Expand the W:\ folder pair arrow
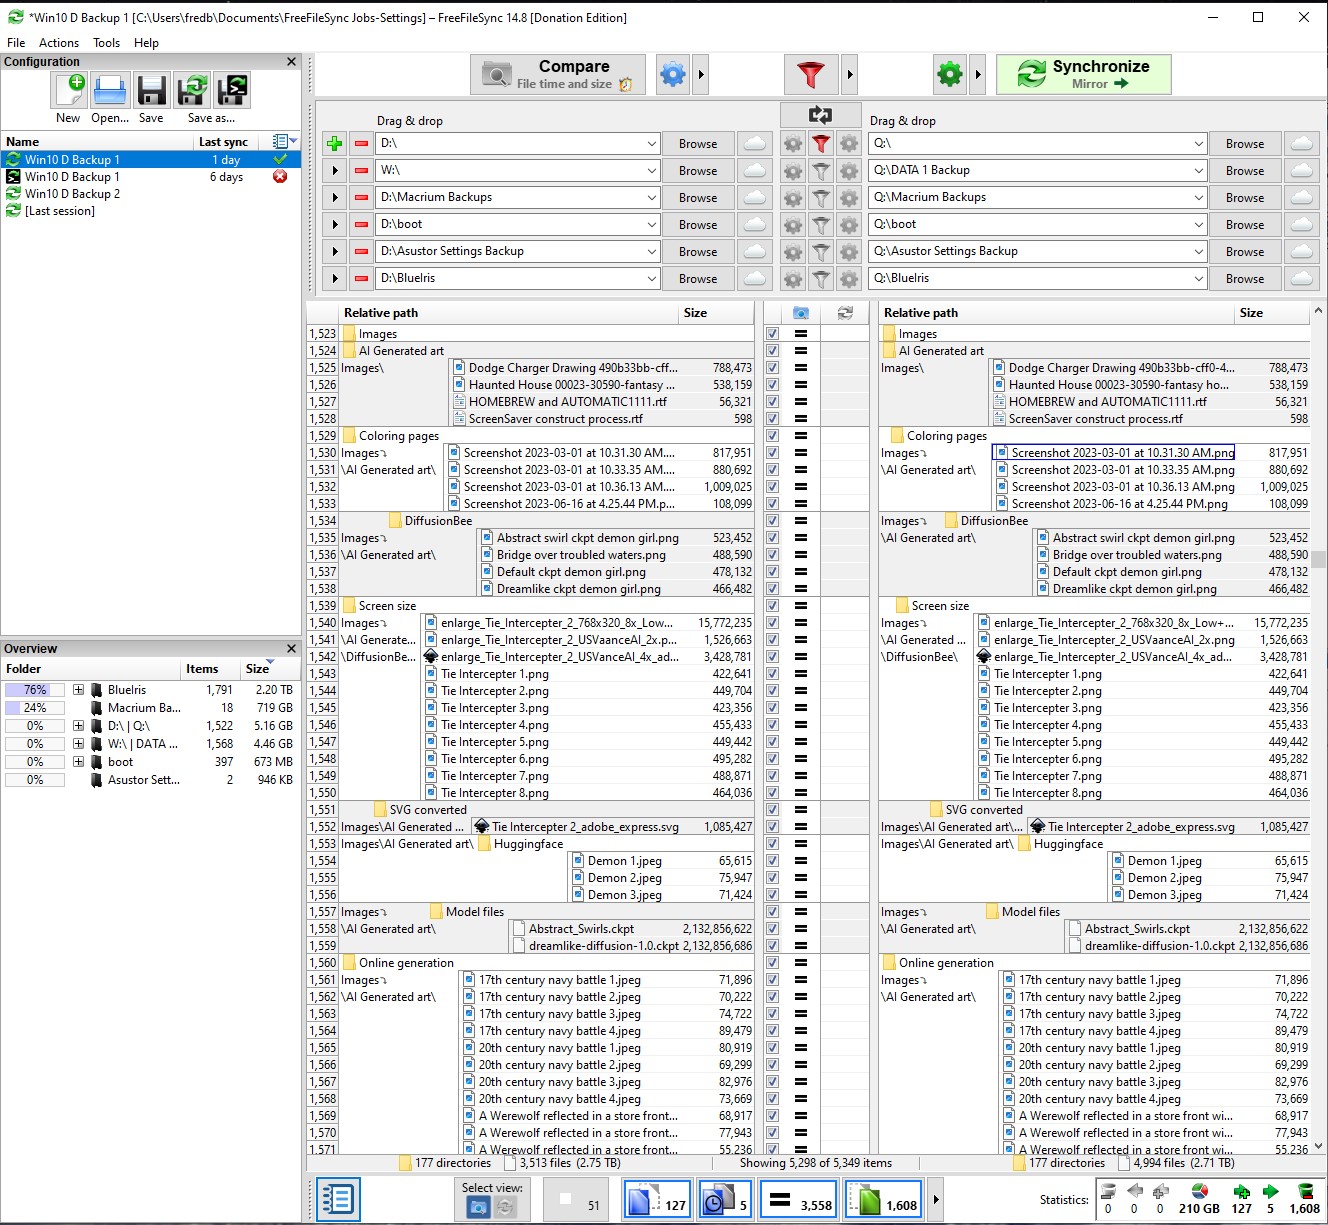 pos(335,171)
